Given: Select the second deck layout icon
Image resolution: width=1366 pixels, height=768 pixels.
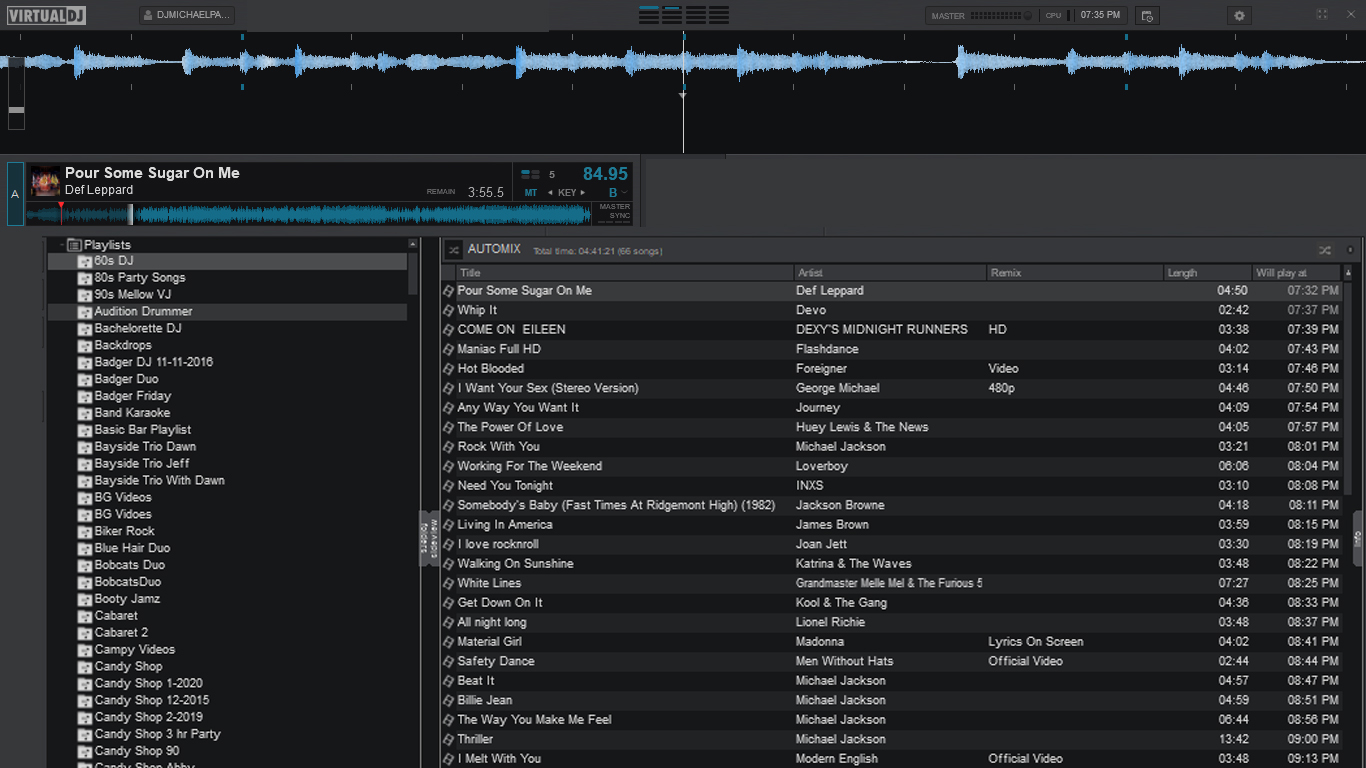Looking at the screenshot, I should point(672,15).
